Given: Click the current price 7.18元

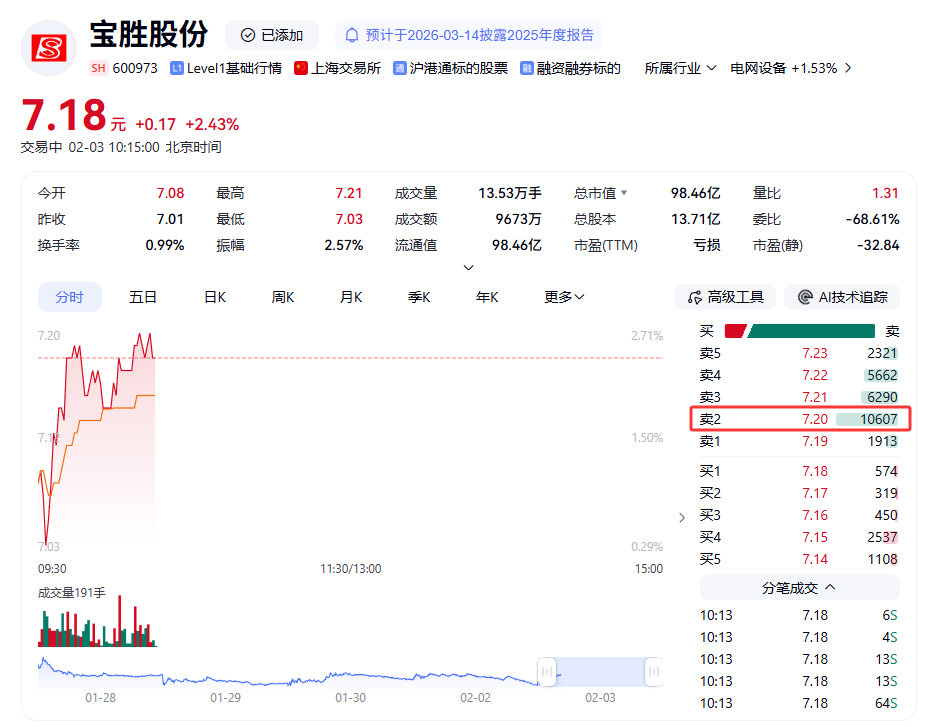Looking at the screenshot, I should [x=73, y=115].
